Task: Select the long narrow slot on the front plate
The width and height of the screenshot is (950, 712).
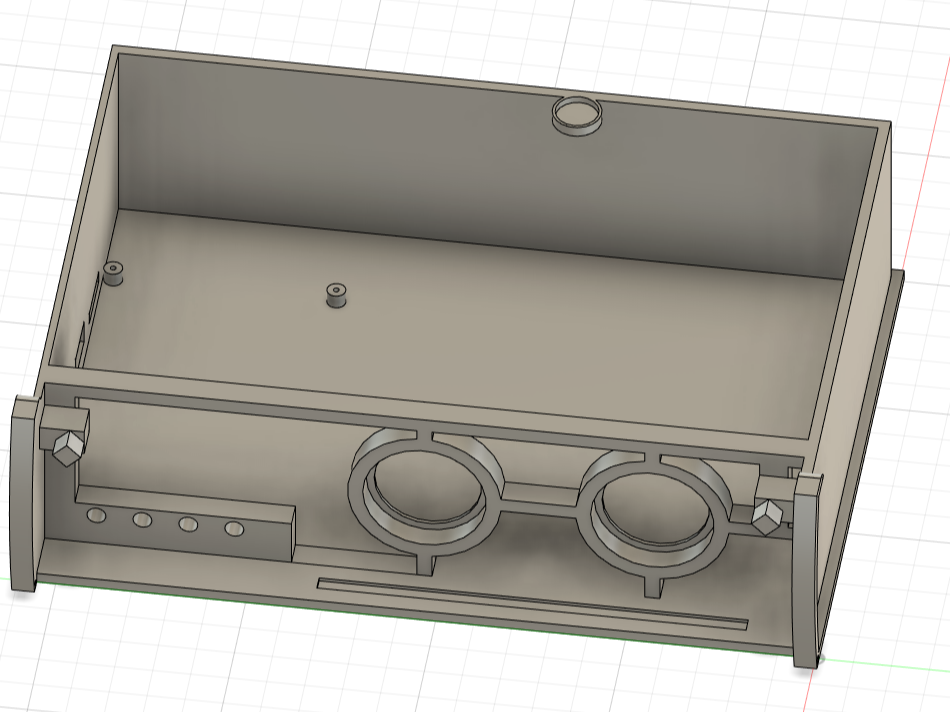Action: coord(533,603)
